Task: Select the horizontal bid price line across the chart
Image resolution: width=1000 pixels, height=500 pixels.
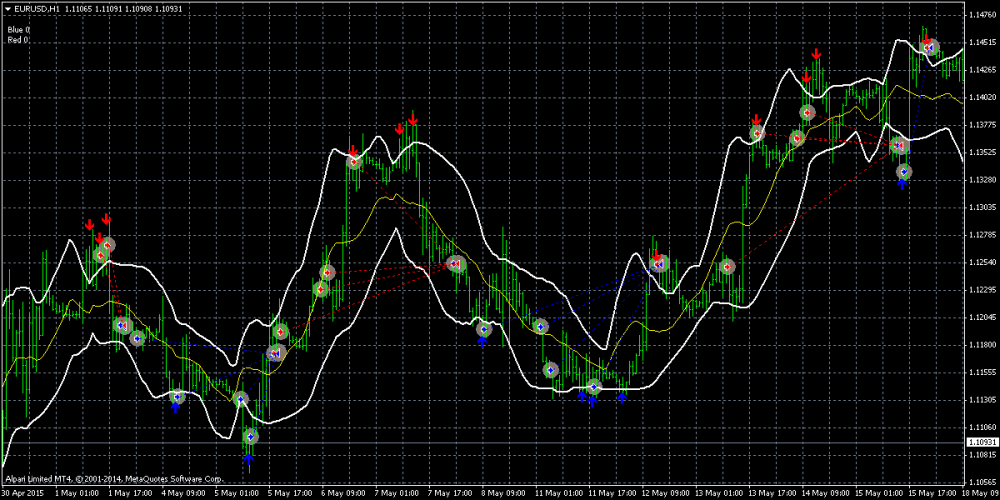Action: click(x=483, y=442)
